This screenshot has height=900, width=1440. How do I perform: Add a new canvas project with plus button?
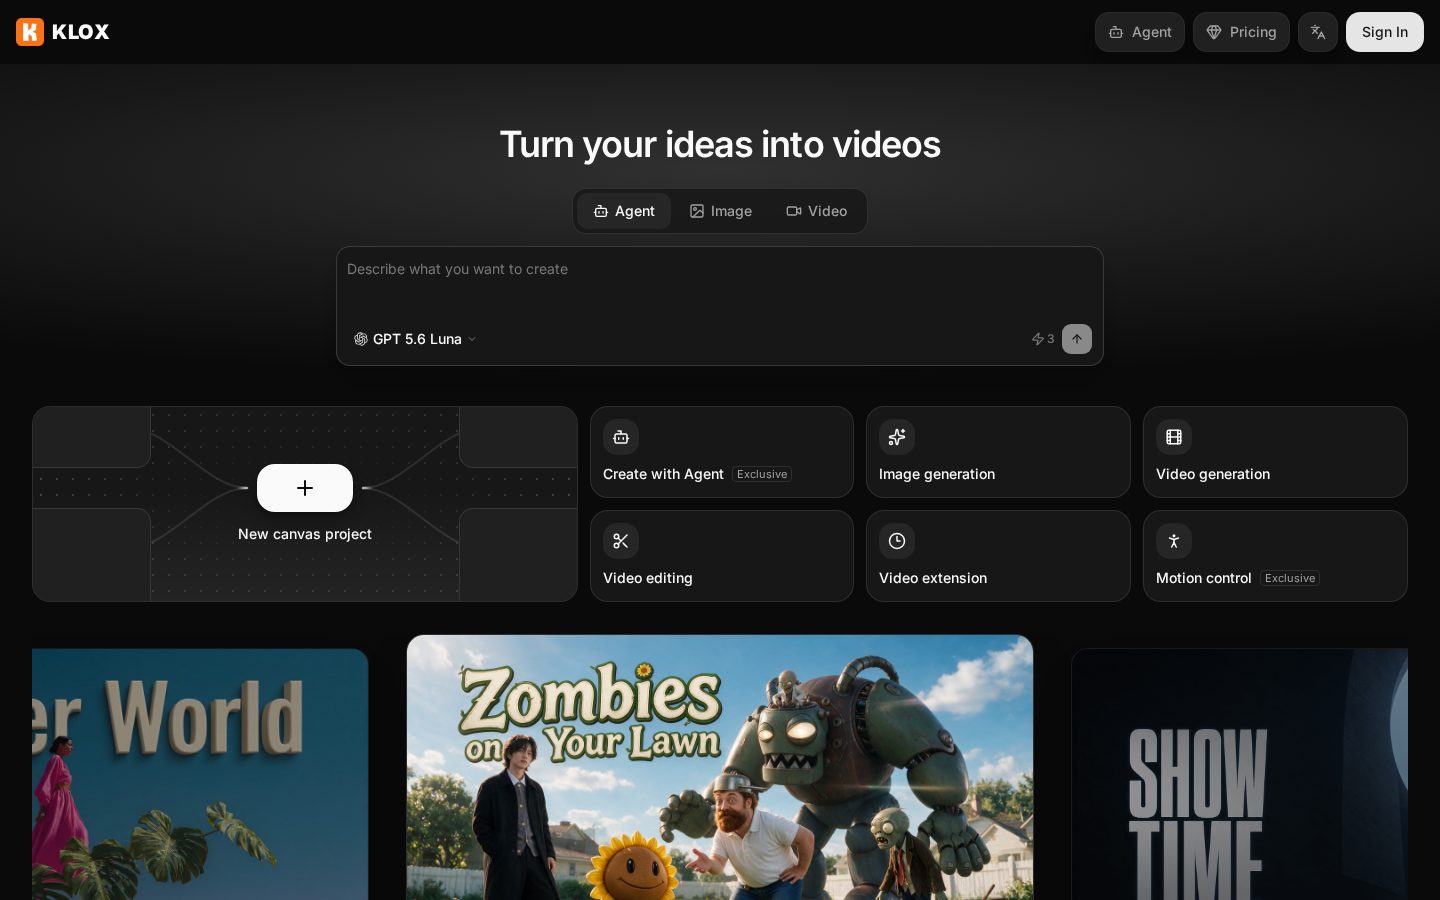coord(305,488)
